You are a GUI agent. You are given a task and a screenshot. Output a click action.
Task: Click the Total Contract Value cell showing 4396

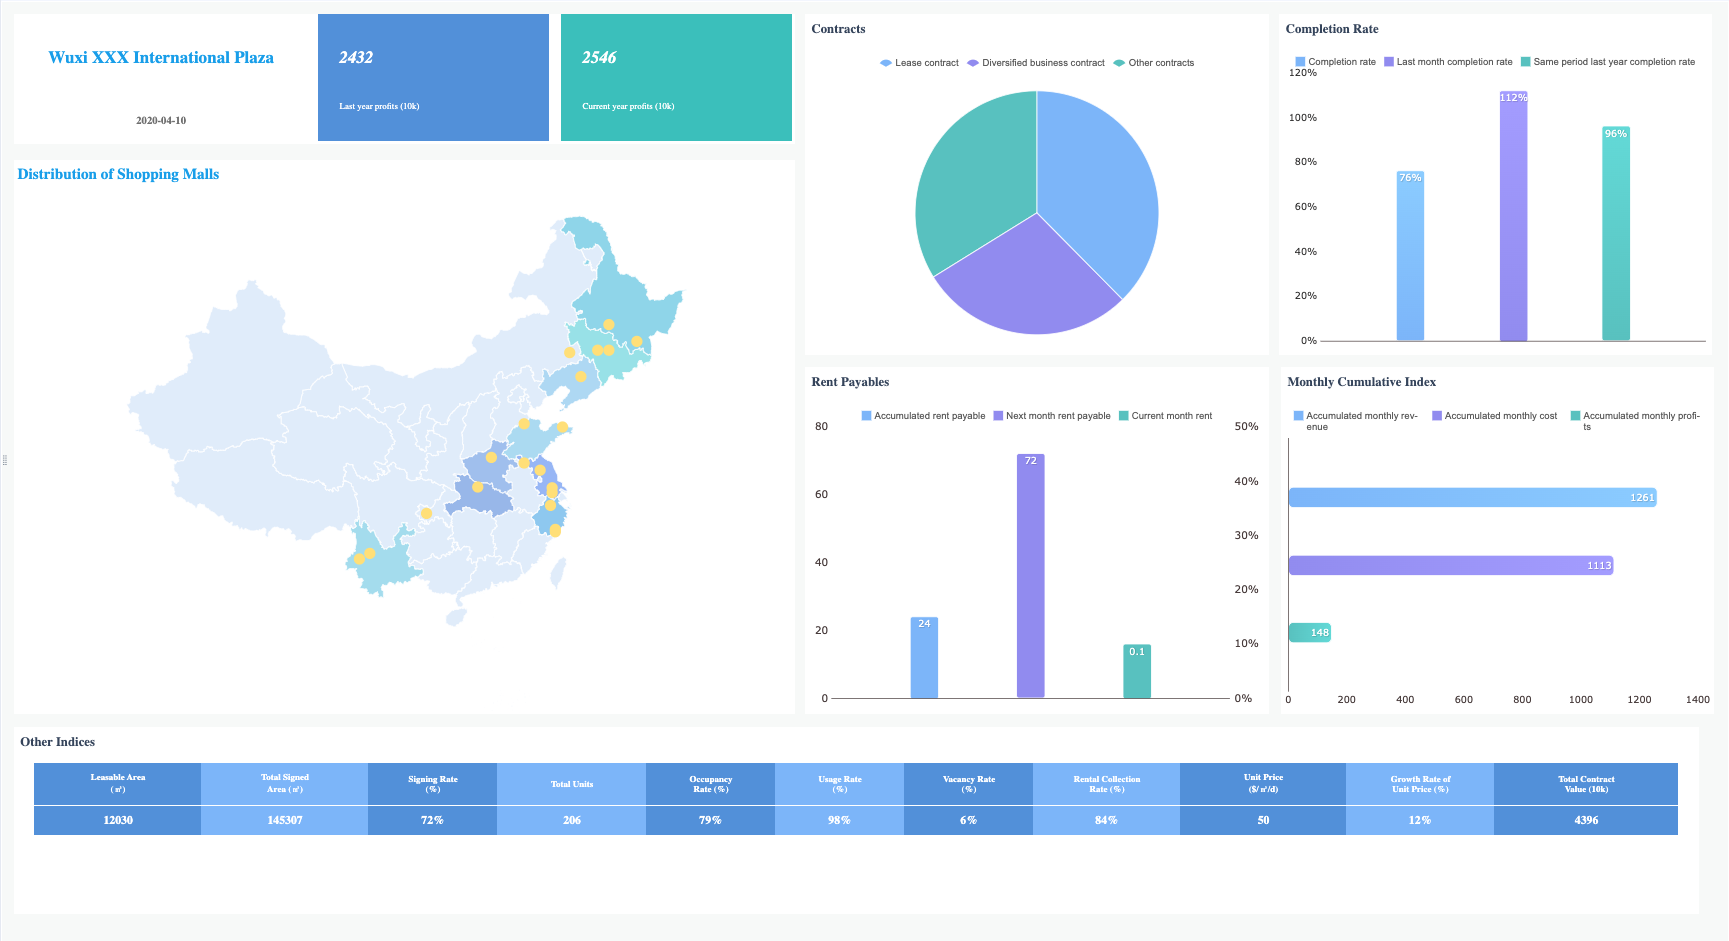pyautogui.click(x=1586, y=820)
